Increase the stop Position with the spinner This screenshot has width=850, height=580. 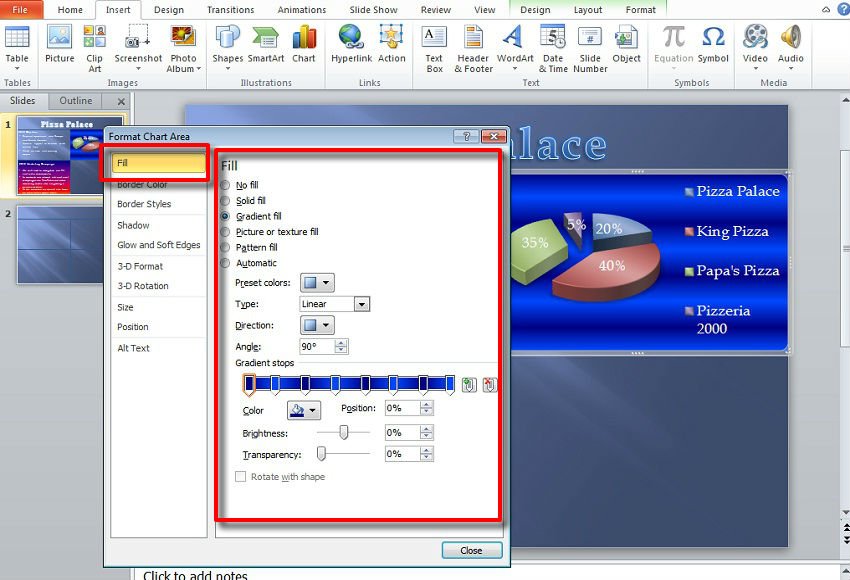coord(427,404)
